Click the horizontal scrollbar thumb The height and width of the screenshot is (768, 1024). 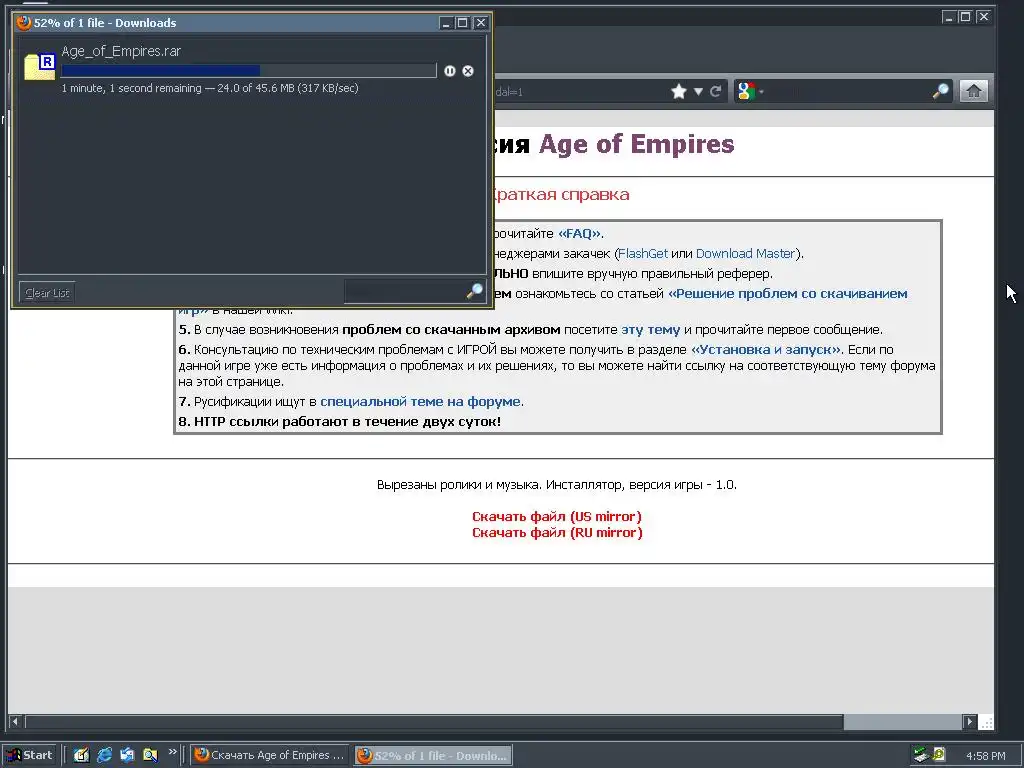[x=434, y=722]
